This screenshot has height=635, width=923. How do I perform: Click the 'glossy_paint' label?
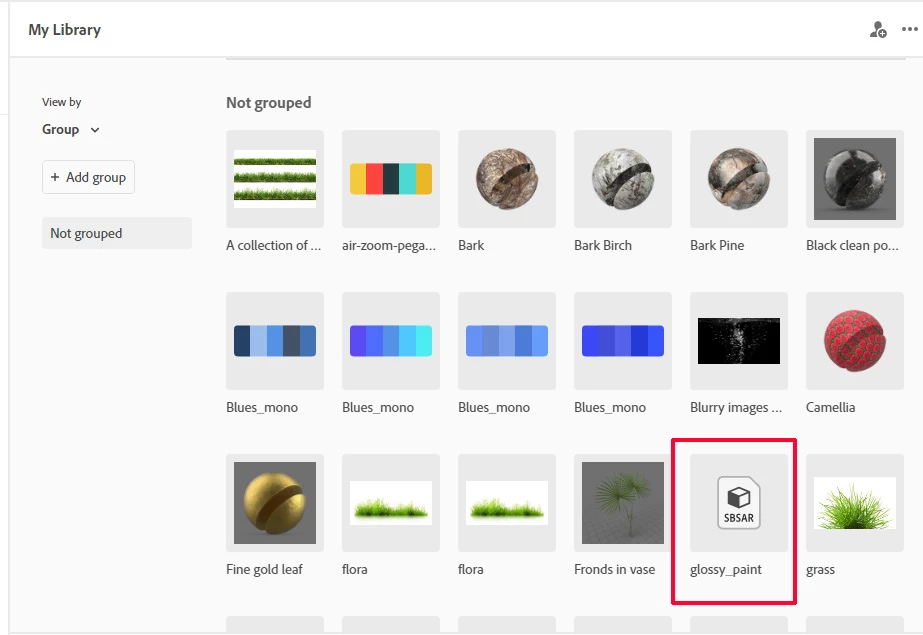pos(726,570)
